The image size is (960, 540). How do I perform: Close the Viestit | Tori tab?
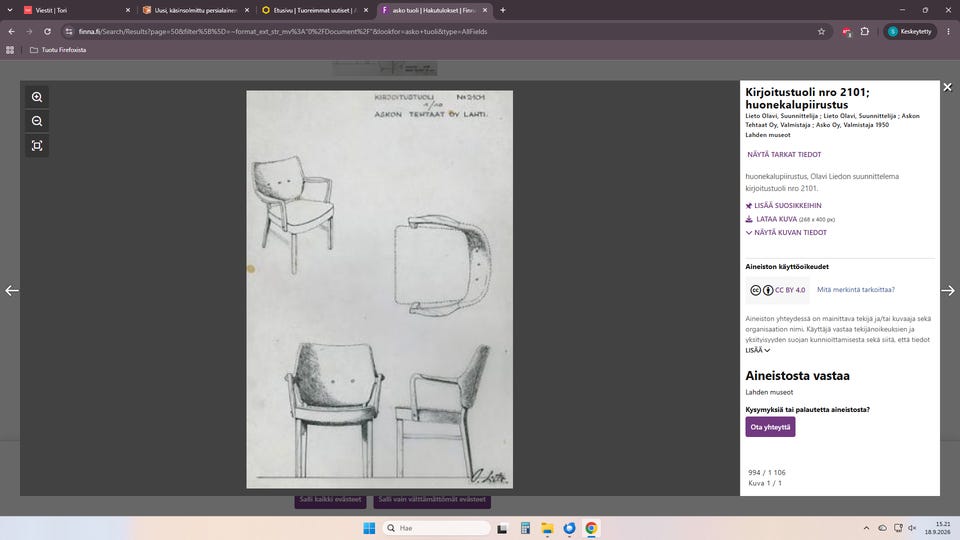point(128,10)
